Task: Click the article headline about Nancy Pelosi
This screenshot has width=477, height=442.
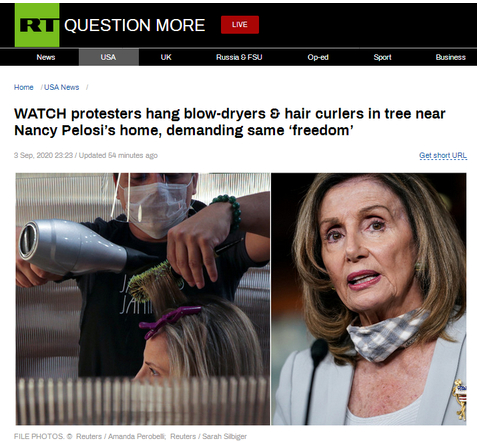Action: click(x=230, y=122)
